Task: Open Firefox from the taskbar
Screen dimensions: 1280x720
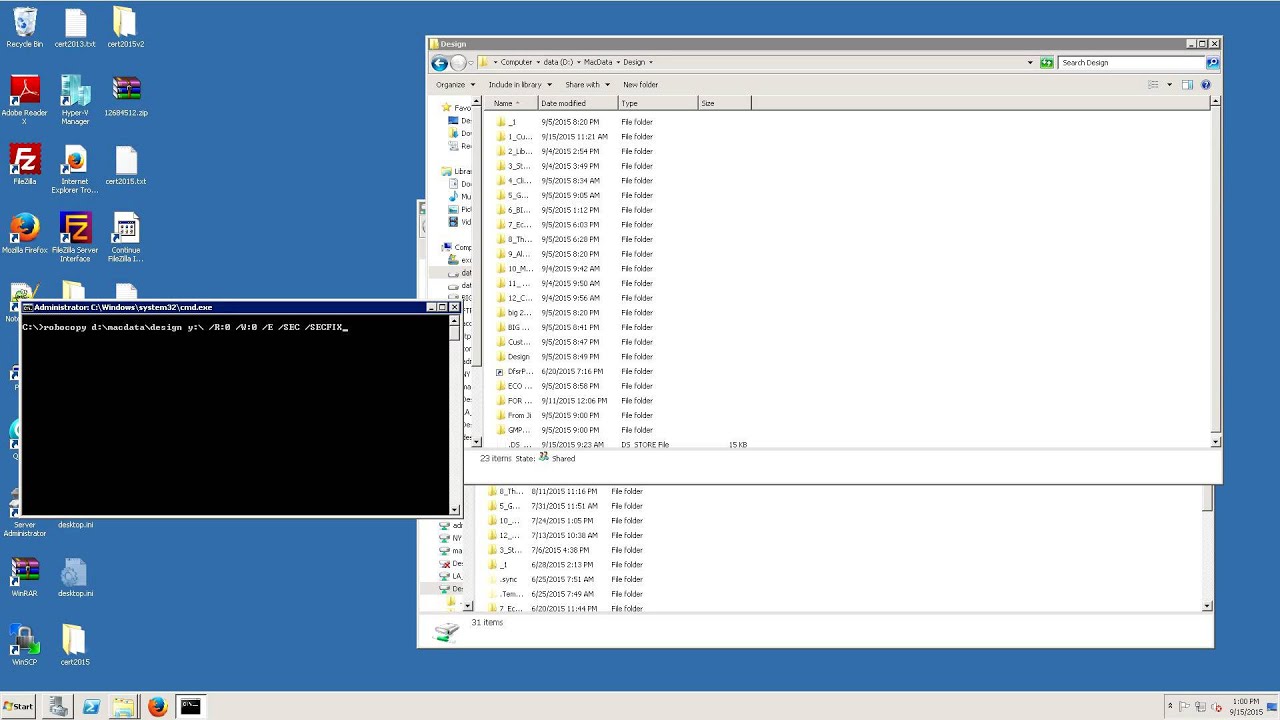Action: (x=157, y=707)
